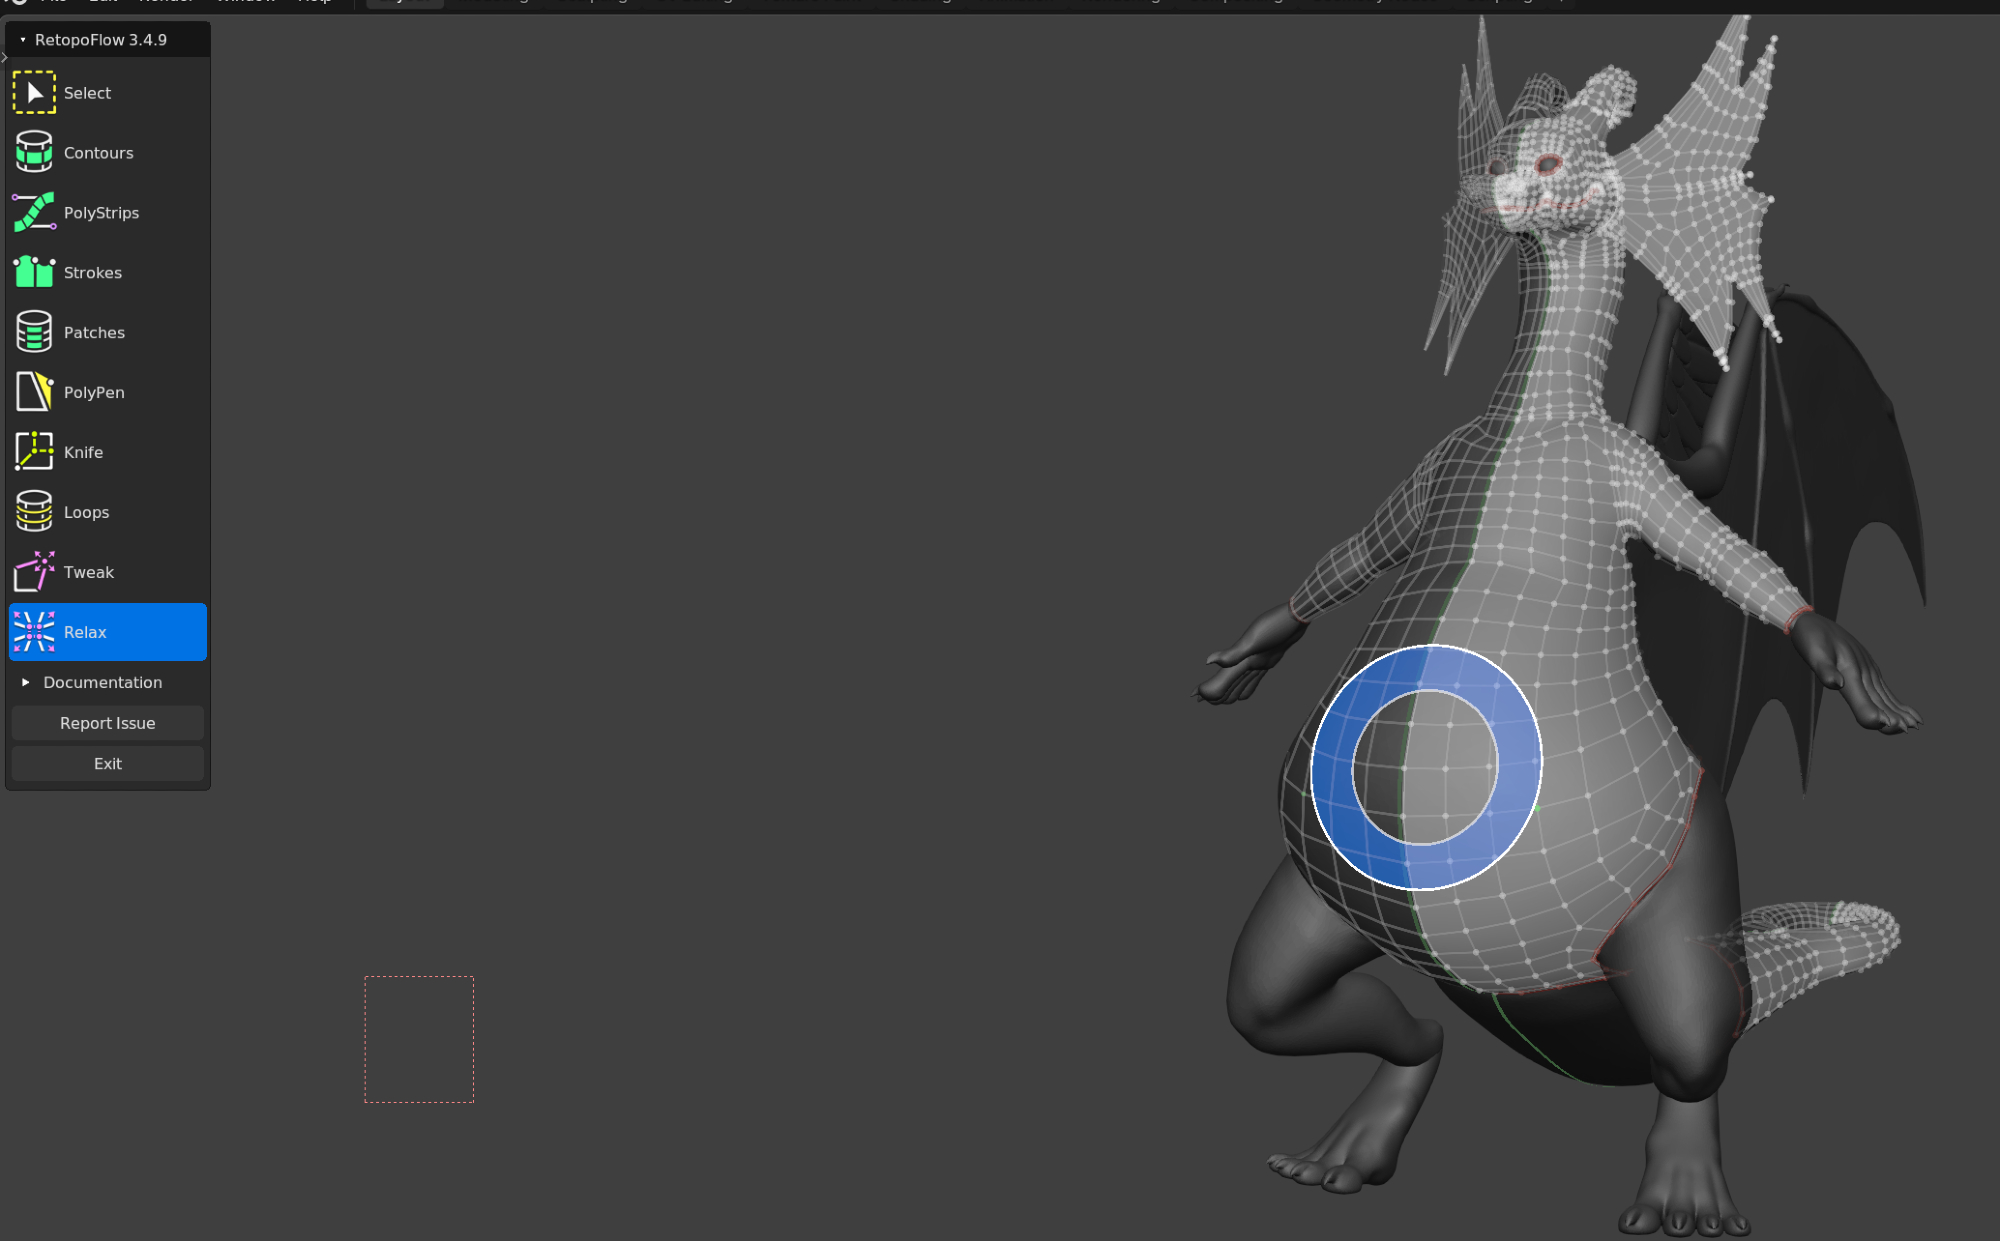Image resolution: width=2000 pixels, height=1241 pixels.
Task: Click inside the red dotted rectangle
Action: (x=419, y=1039)
